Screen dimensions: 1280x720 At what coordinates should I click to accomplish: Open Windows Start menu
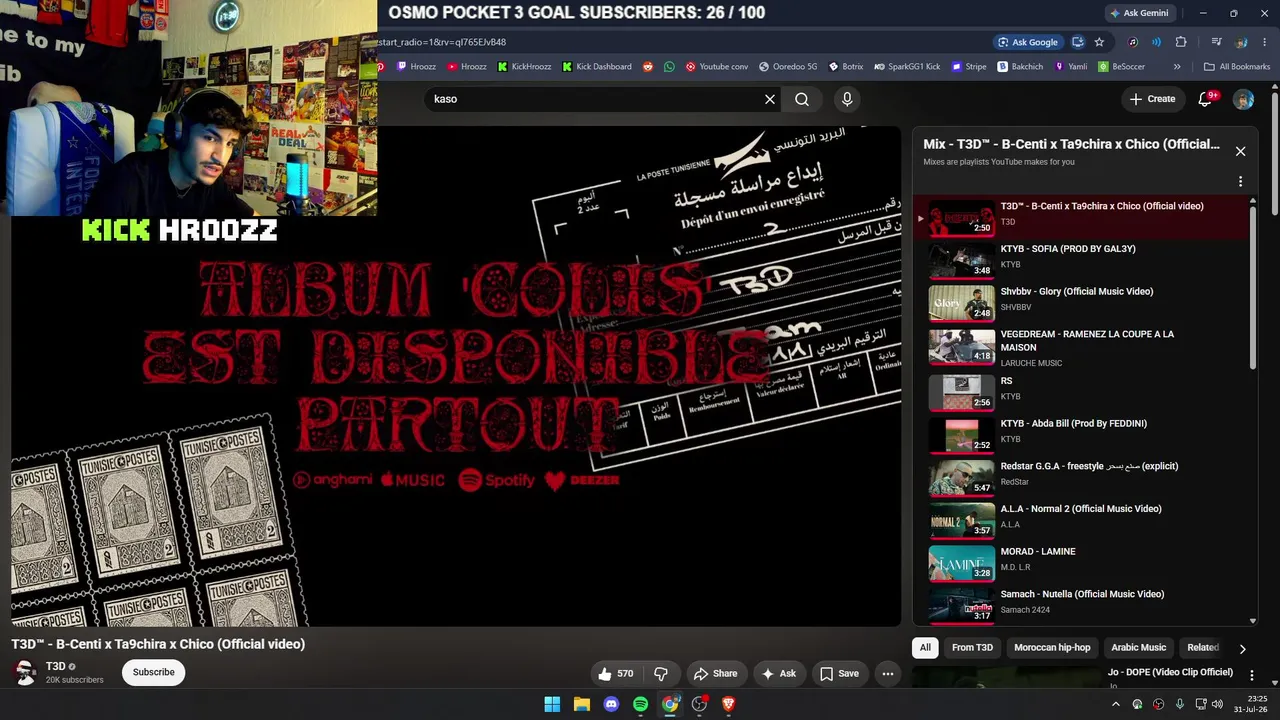552,704
